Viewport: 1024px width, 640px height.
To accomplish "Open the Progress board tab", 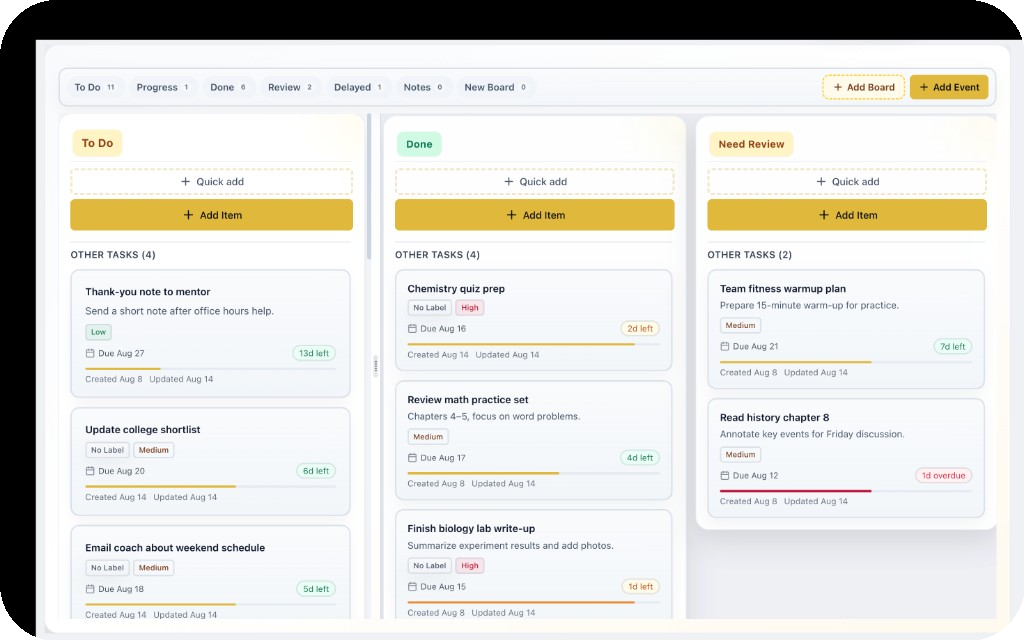I will [162, 87].
